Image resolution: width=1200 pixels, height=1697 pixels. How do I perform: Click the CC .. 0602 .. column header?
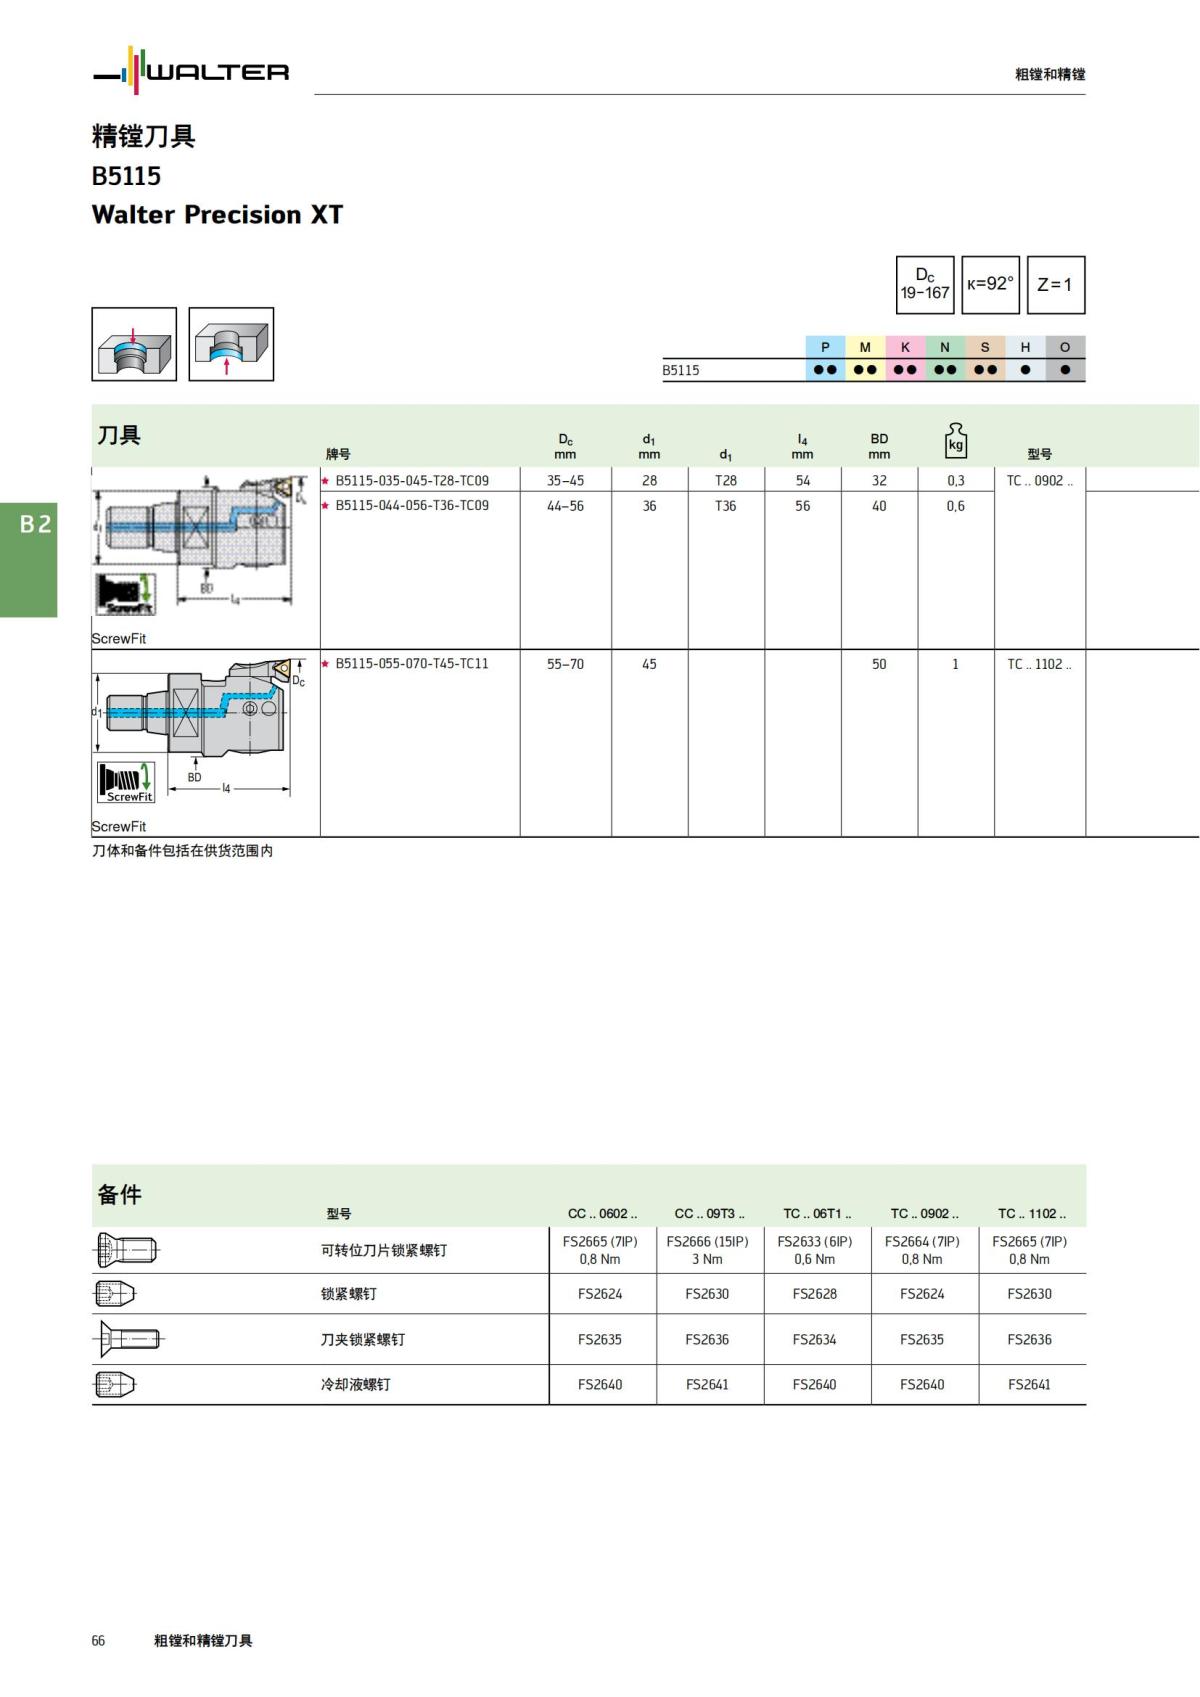602,1213
